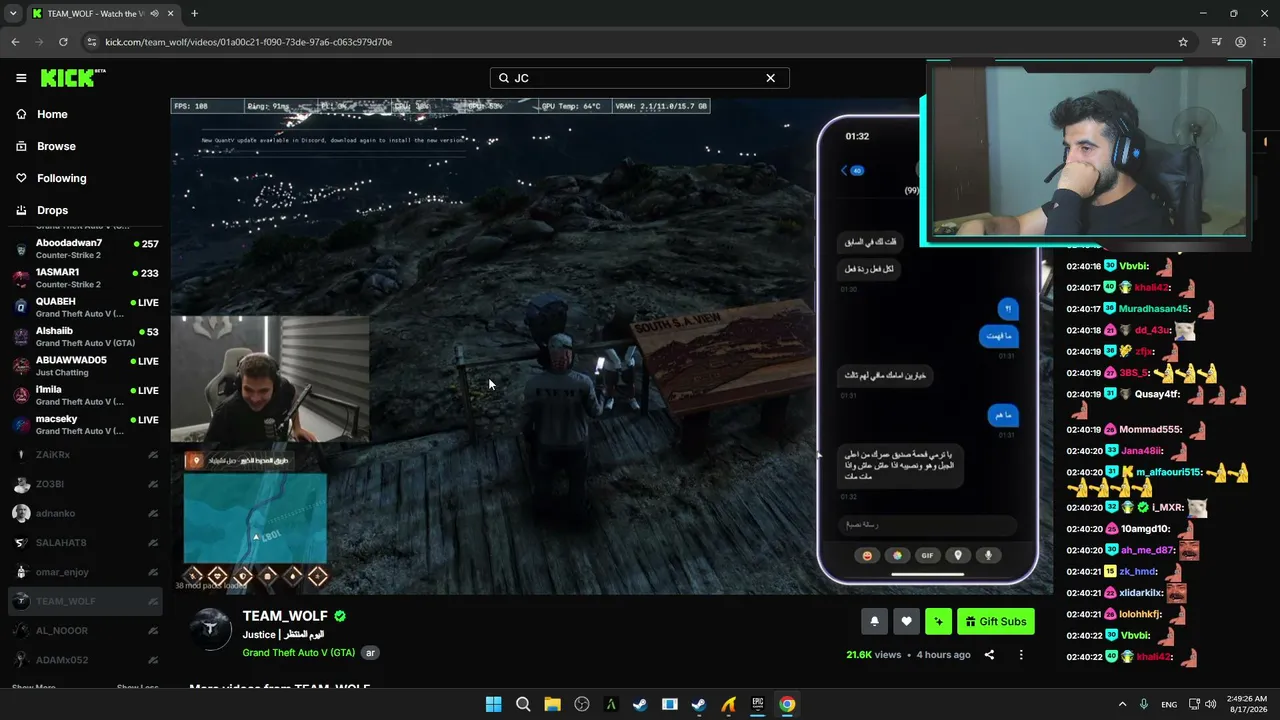Screen dimensions: 1280x720
Task: Mute the TEAM_WOLF tab audio
Action: pos(154,14)
